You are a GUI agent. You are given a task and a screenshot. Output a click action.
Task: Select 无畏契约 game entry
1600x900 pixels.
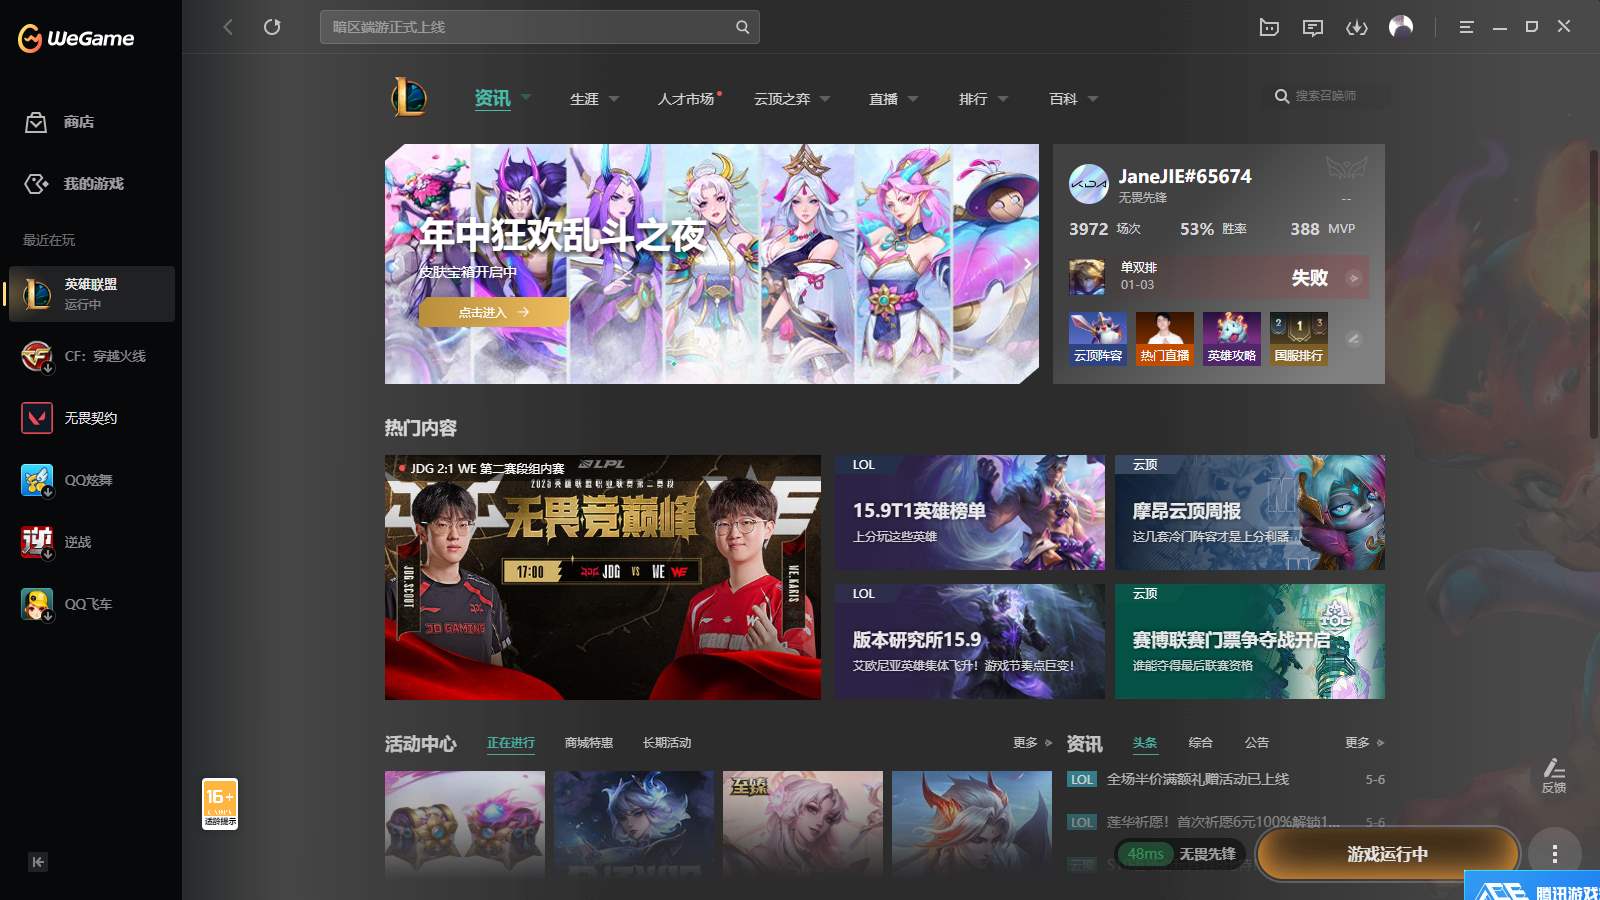(x=92, y=418)
